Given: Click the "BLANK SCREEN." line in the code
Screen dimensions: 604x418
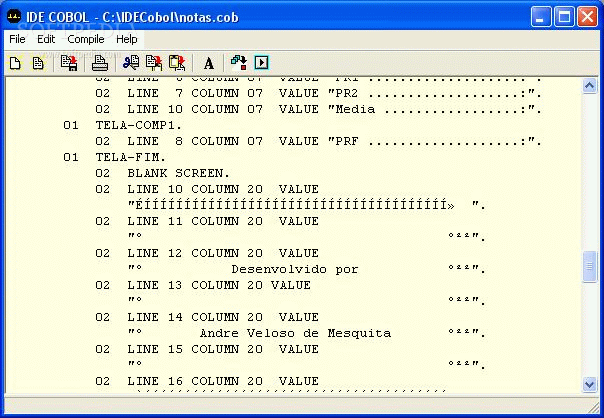Looking at the screenshot, I should click(x=162, y=173).
